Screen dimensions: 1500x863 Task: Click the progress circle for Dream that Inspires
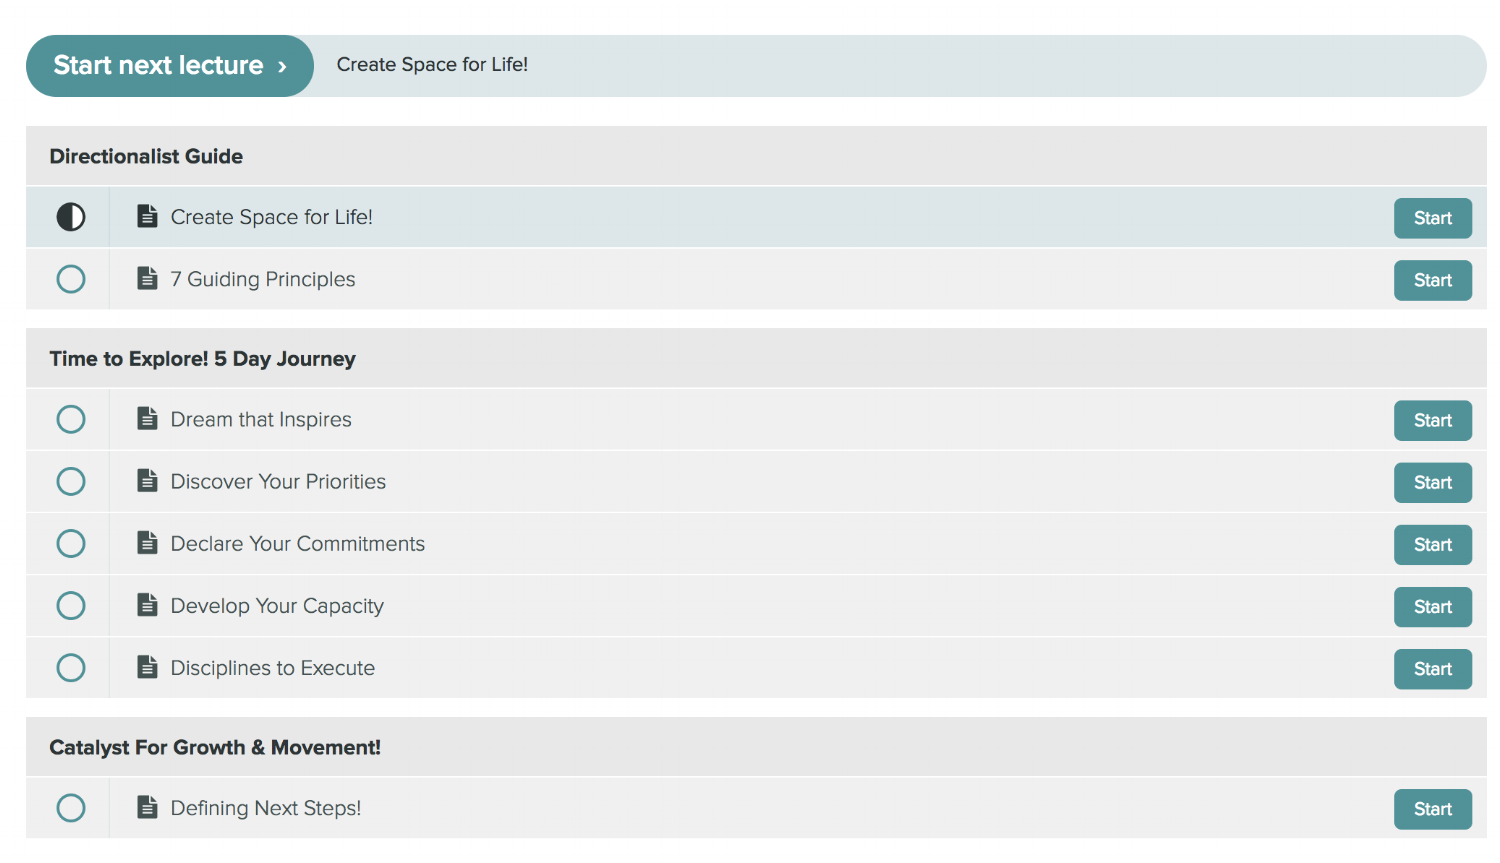click(71, 419)
